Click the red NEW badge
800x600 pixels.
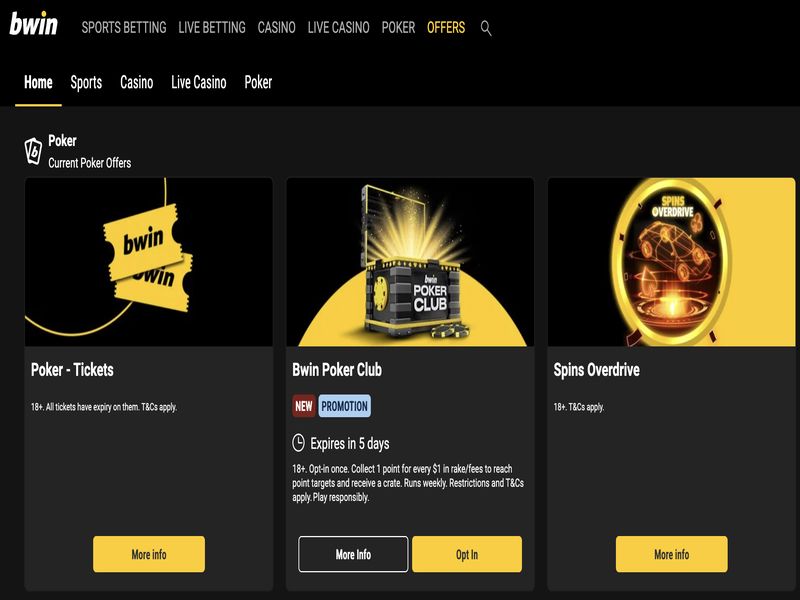[x=304, y=406]
